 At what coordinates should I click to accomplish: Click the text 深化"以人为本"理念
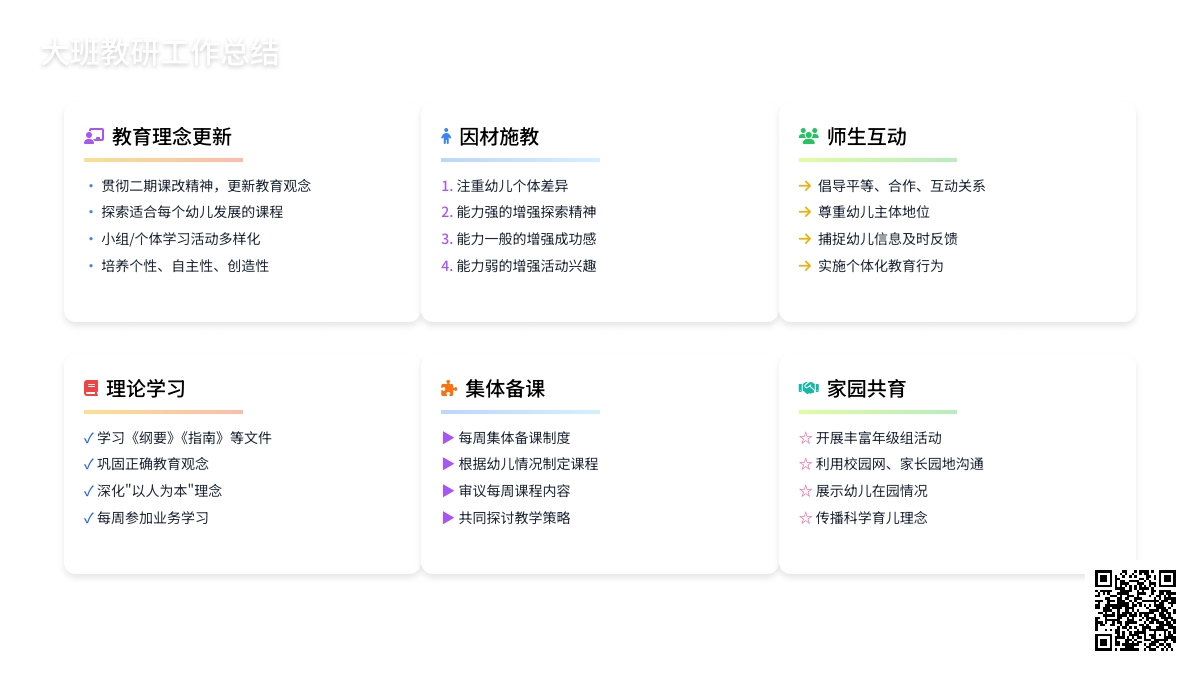(159, 491)
